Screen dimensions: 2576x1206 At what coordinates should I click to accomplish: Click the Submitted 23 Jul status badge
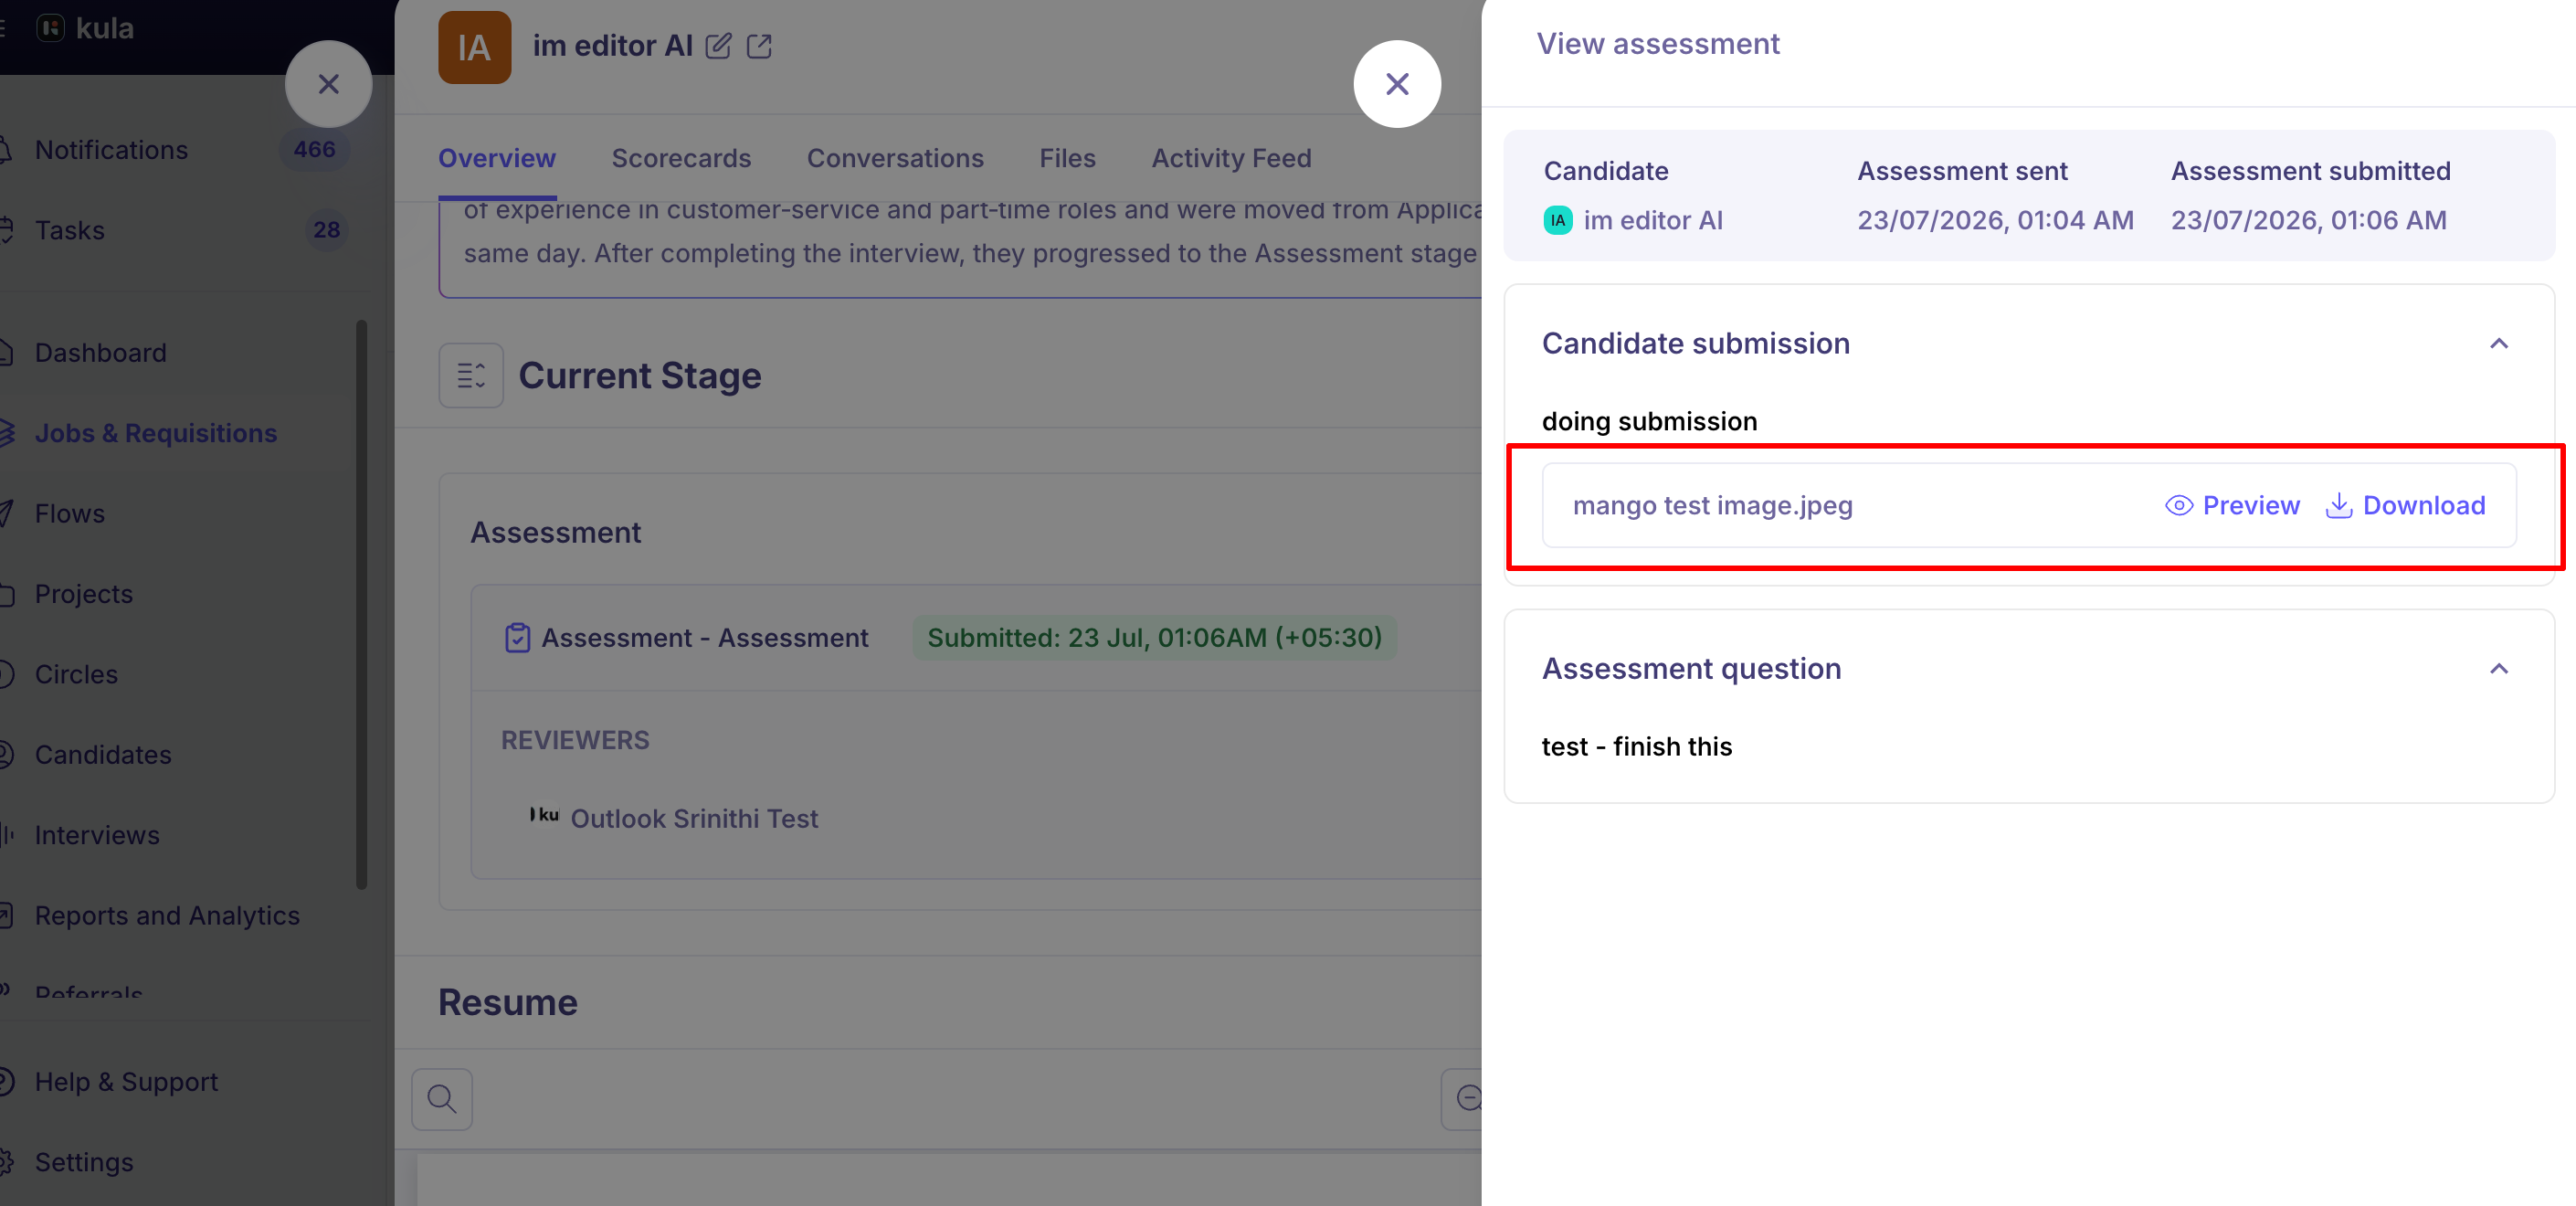[x=1154, y=638]
